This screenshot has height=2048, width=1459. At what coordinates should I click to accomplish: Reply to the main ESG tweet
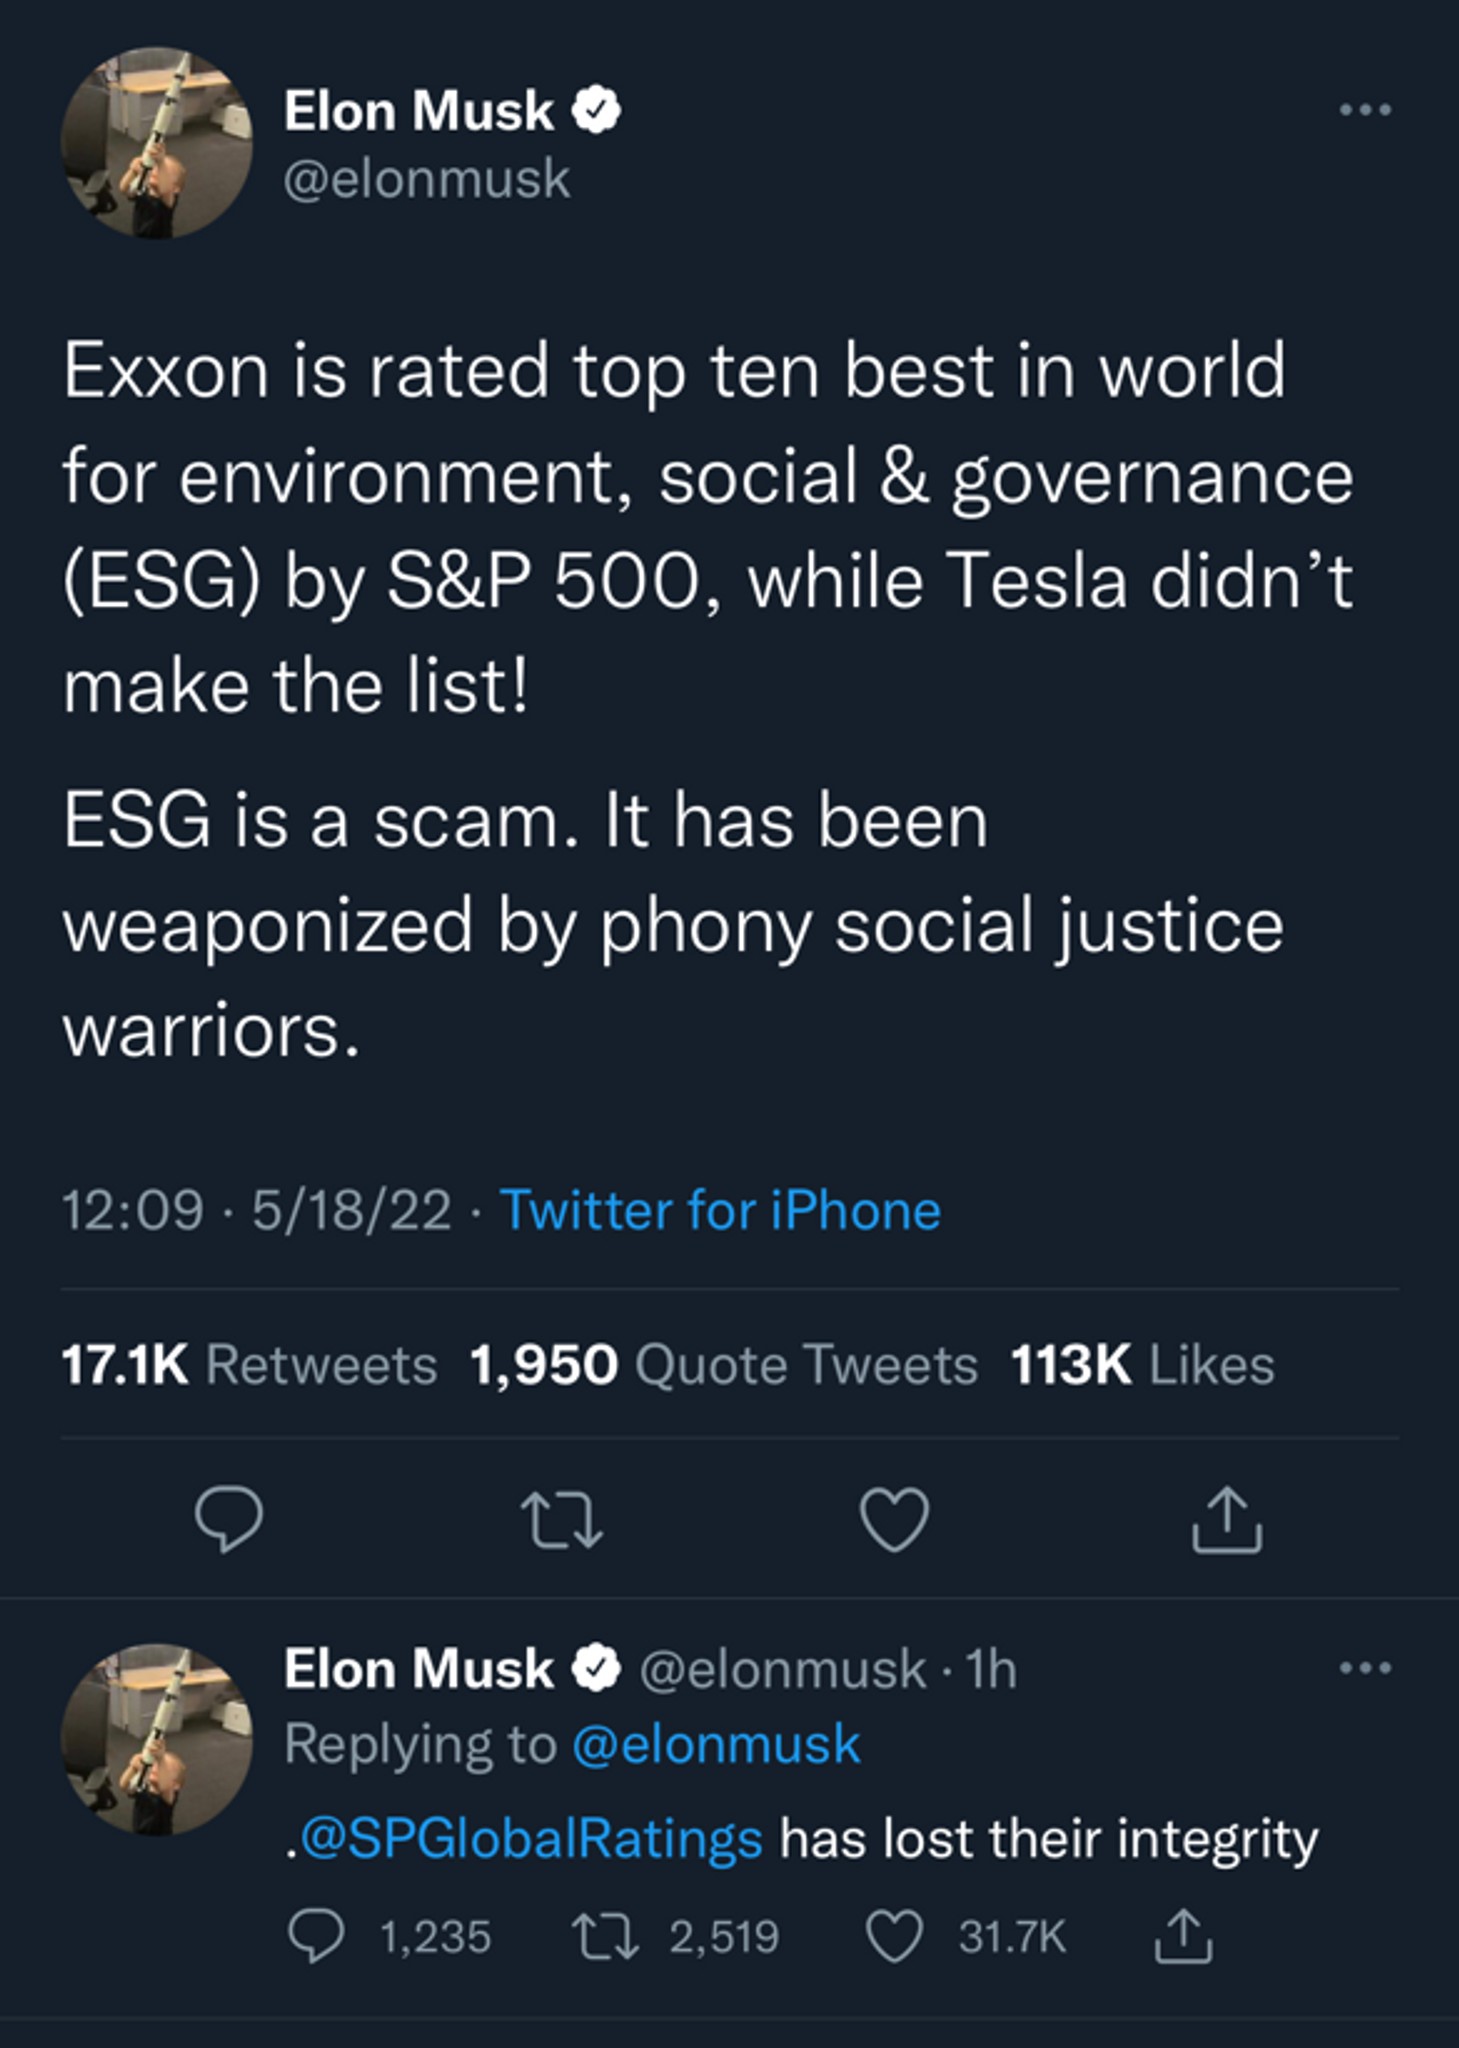tap(229, 1520)
